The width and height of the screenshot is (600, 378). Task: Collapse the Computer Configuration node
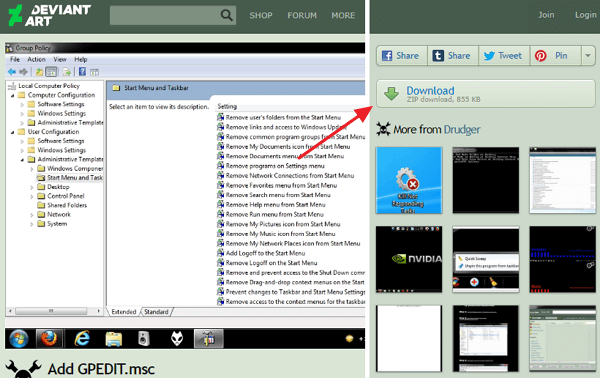point(12,95)
